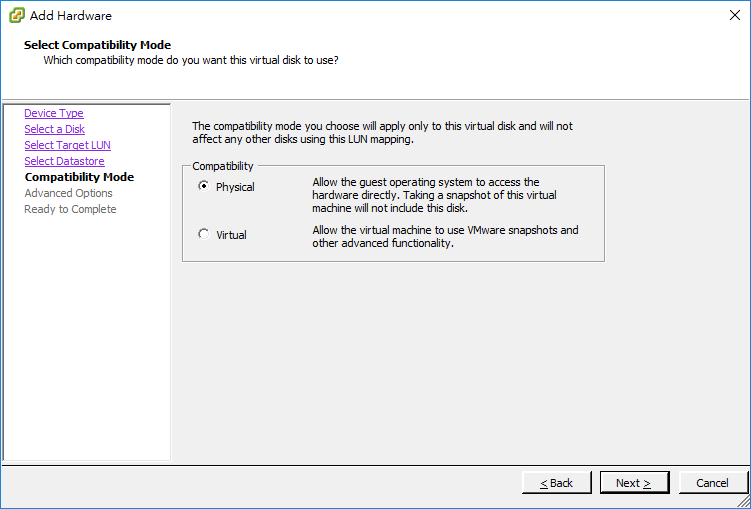Screen dimensions: 751x509
Task: Click the greyed-out Ready to Complete step
Action: click(x=70, y=209)
